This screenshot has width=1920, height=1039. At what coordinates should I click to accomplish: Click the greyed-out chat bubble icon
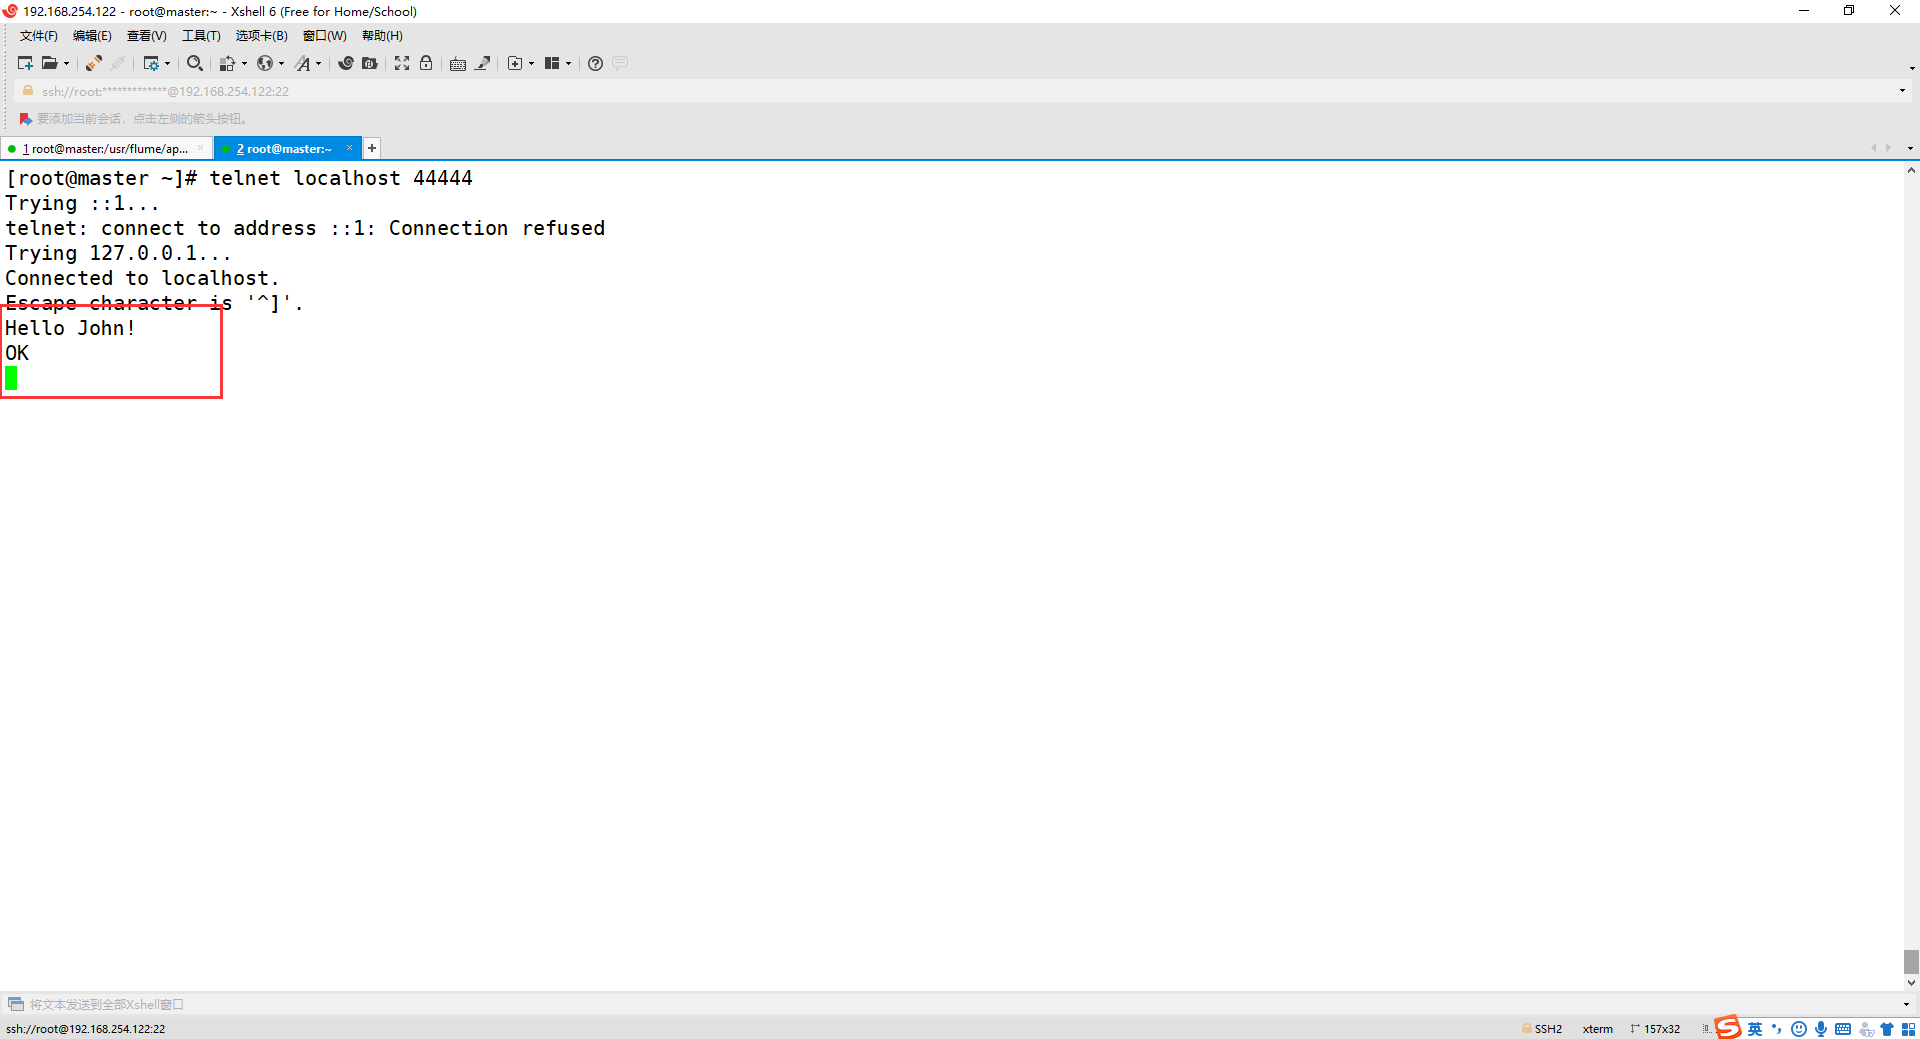(x=620, y=63)
